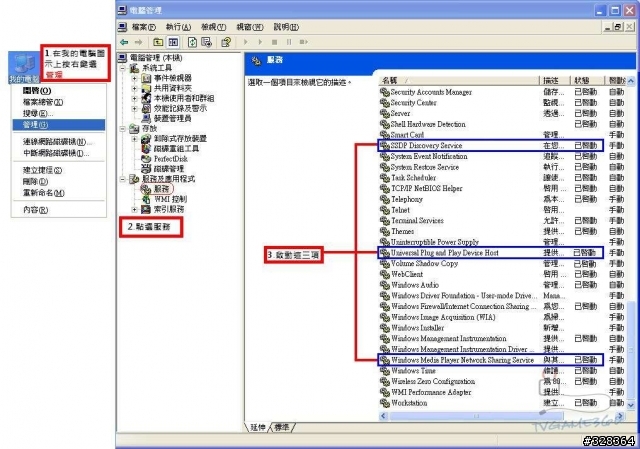Click the gear icon beside Telnet
This screenshot has width=640, height=449.
(384, 210)
